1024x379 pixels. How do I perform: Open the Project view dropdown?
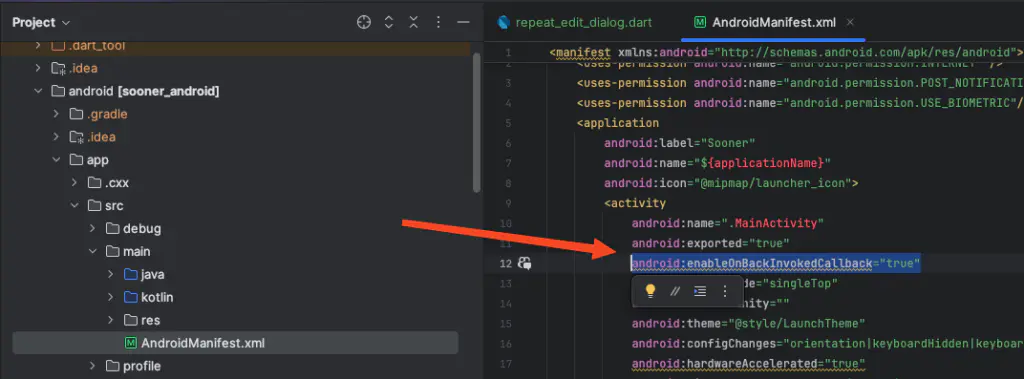(40, 22)
